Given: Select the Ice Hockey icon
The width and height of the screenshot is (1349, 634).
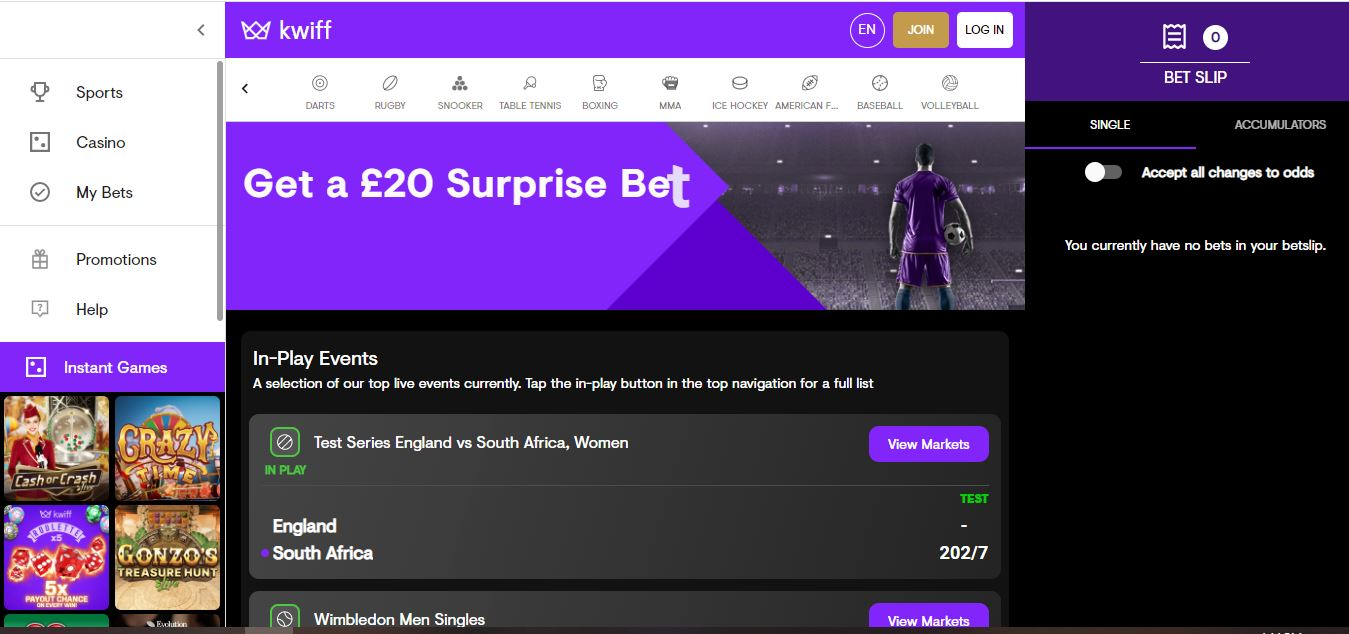Looking at the screenshot, I should coord(740,84).
